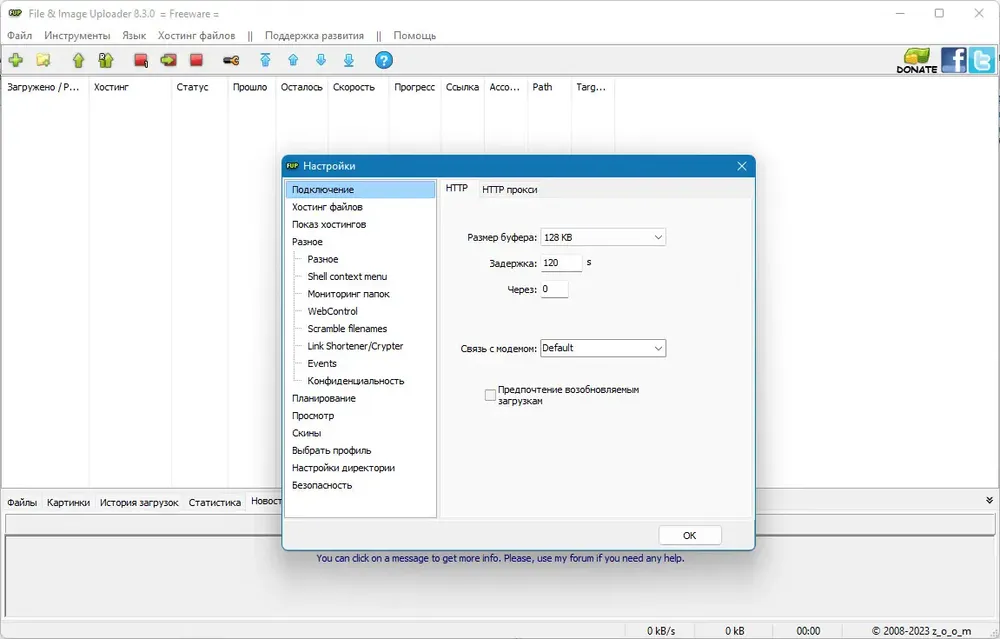Open the Помощь menu
Image resolution: width=1000 pixels, height=639 pixels.
tap(415, 35)
